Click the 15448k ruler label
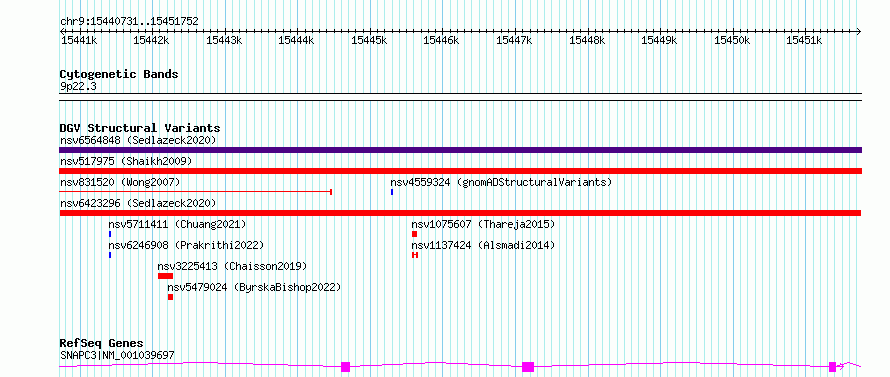890x377 pixels. pyautogui.click(x=587, y=40)
